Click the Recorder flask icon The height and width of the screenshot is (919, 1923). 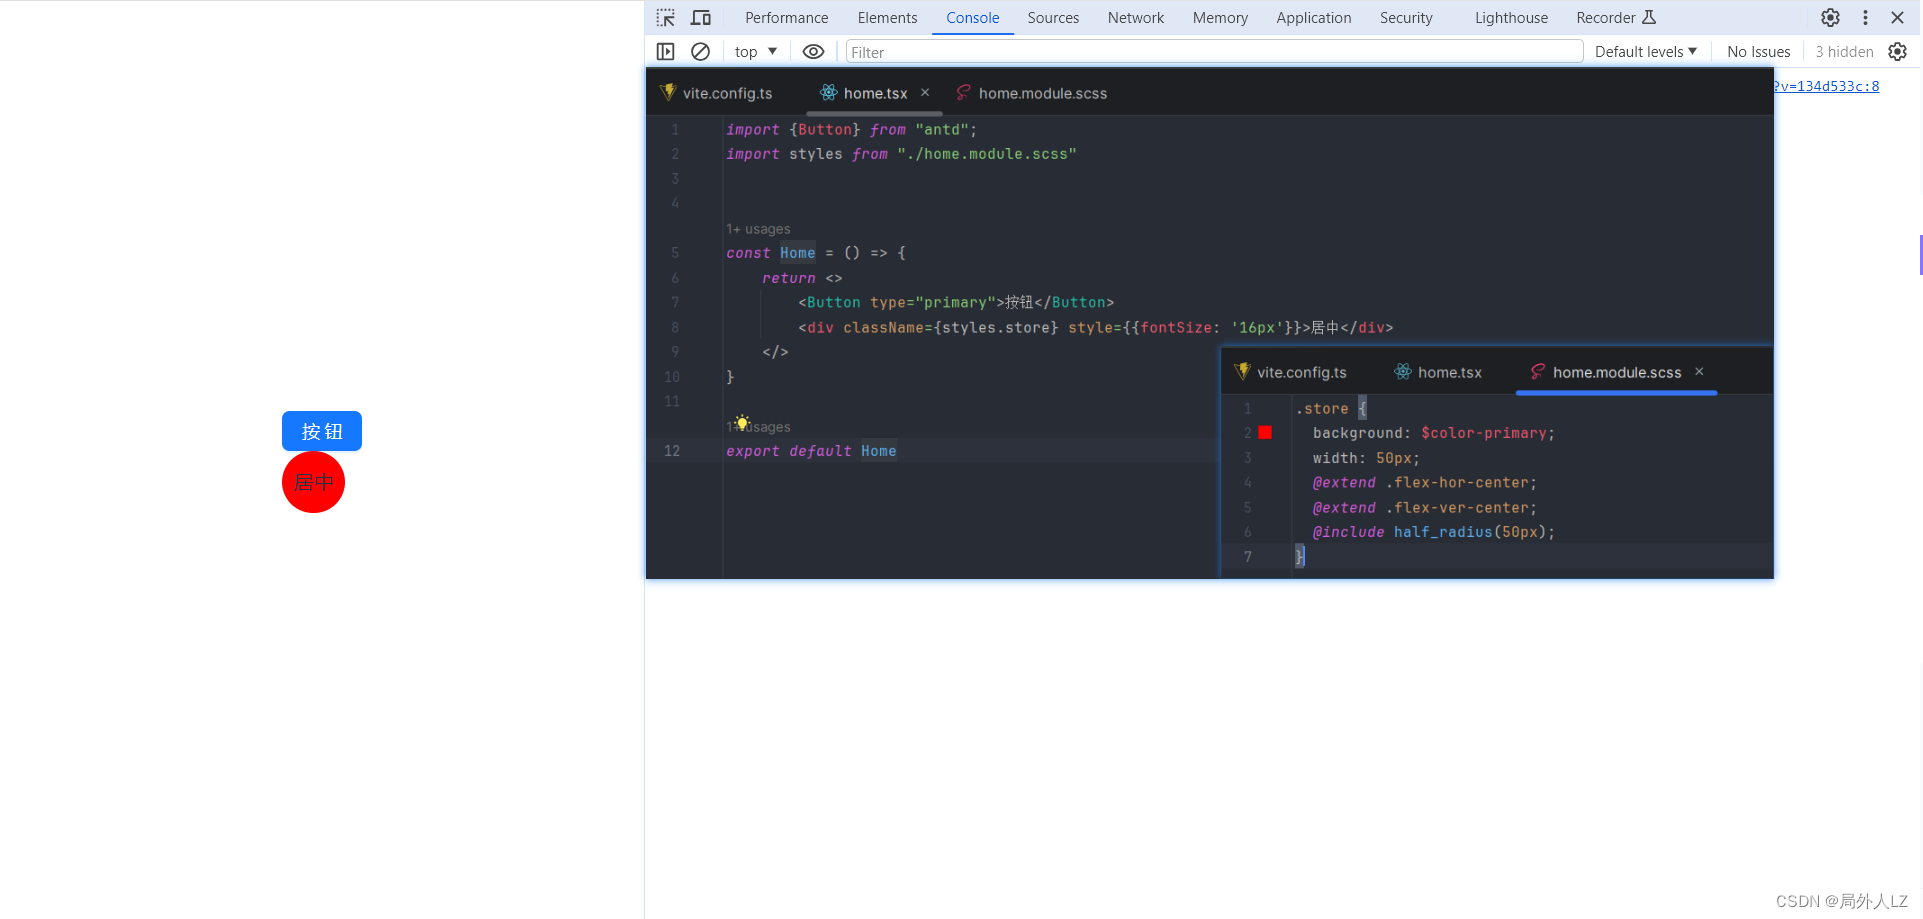[x=1649, y=18]
